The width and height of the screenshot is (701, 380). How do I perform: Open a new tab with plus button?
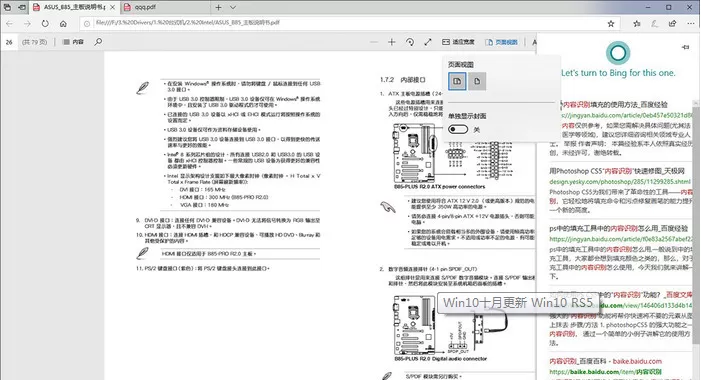(x=218, y=7)
